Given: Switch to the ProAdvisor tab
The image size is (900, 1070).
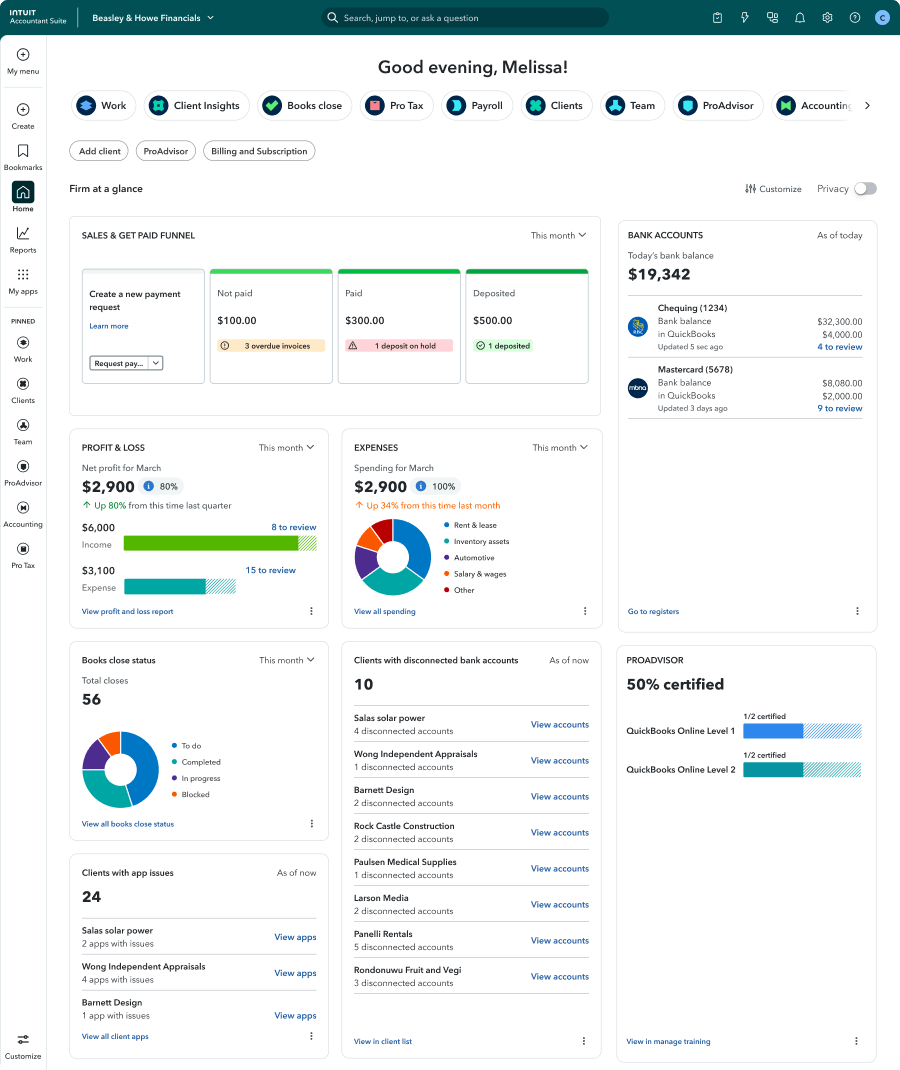Looking at the screenshot, I should pyautogui.click(x=164, y=151).
